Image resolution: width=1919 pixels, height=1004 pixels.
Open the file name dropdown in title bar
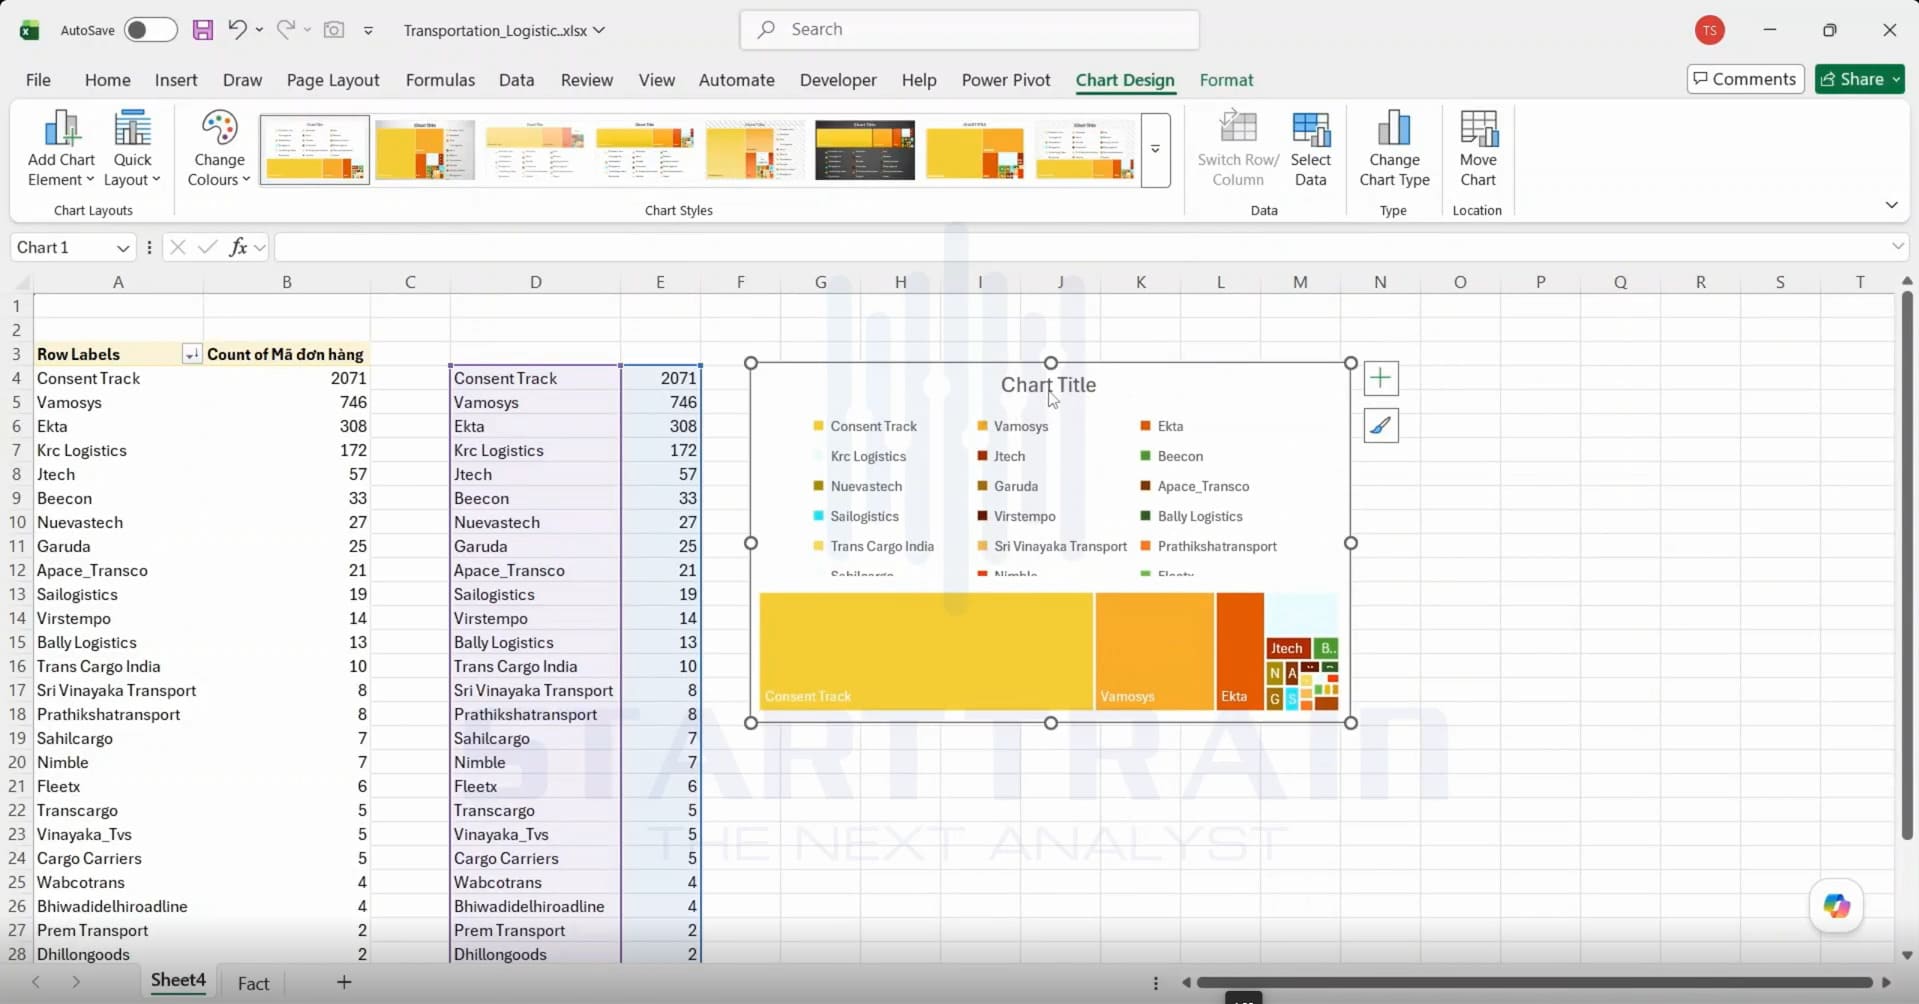[599, 30]
